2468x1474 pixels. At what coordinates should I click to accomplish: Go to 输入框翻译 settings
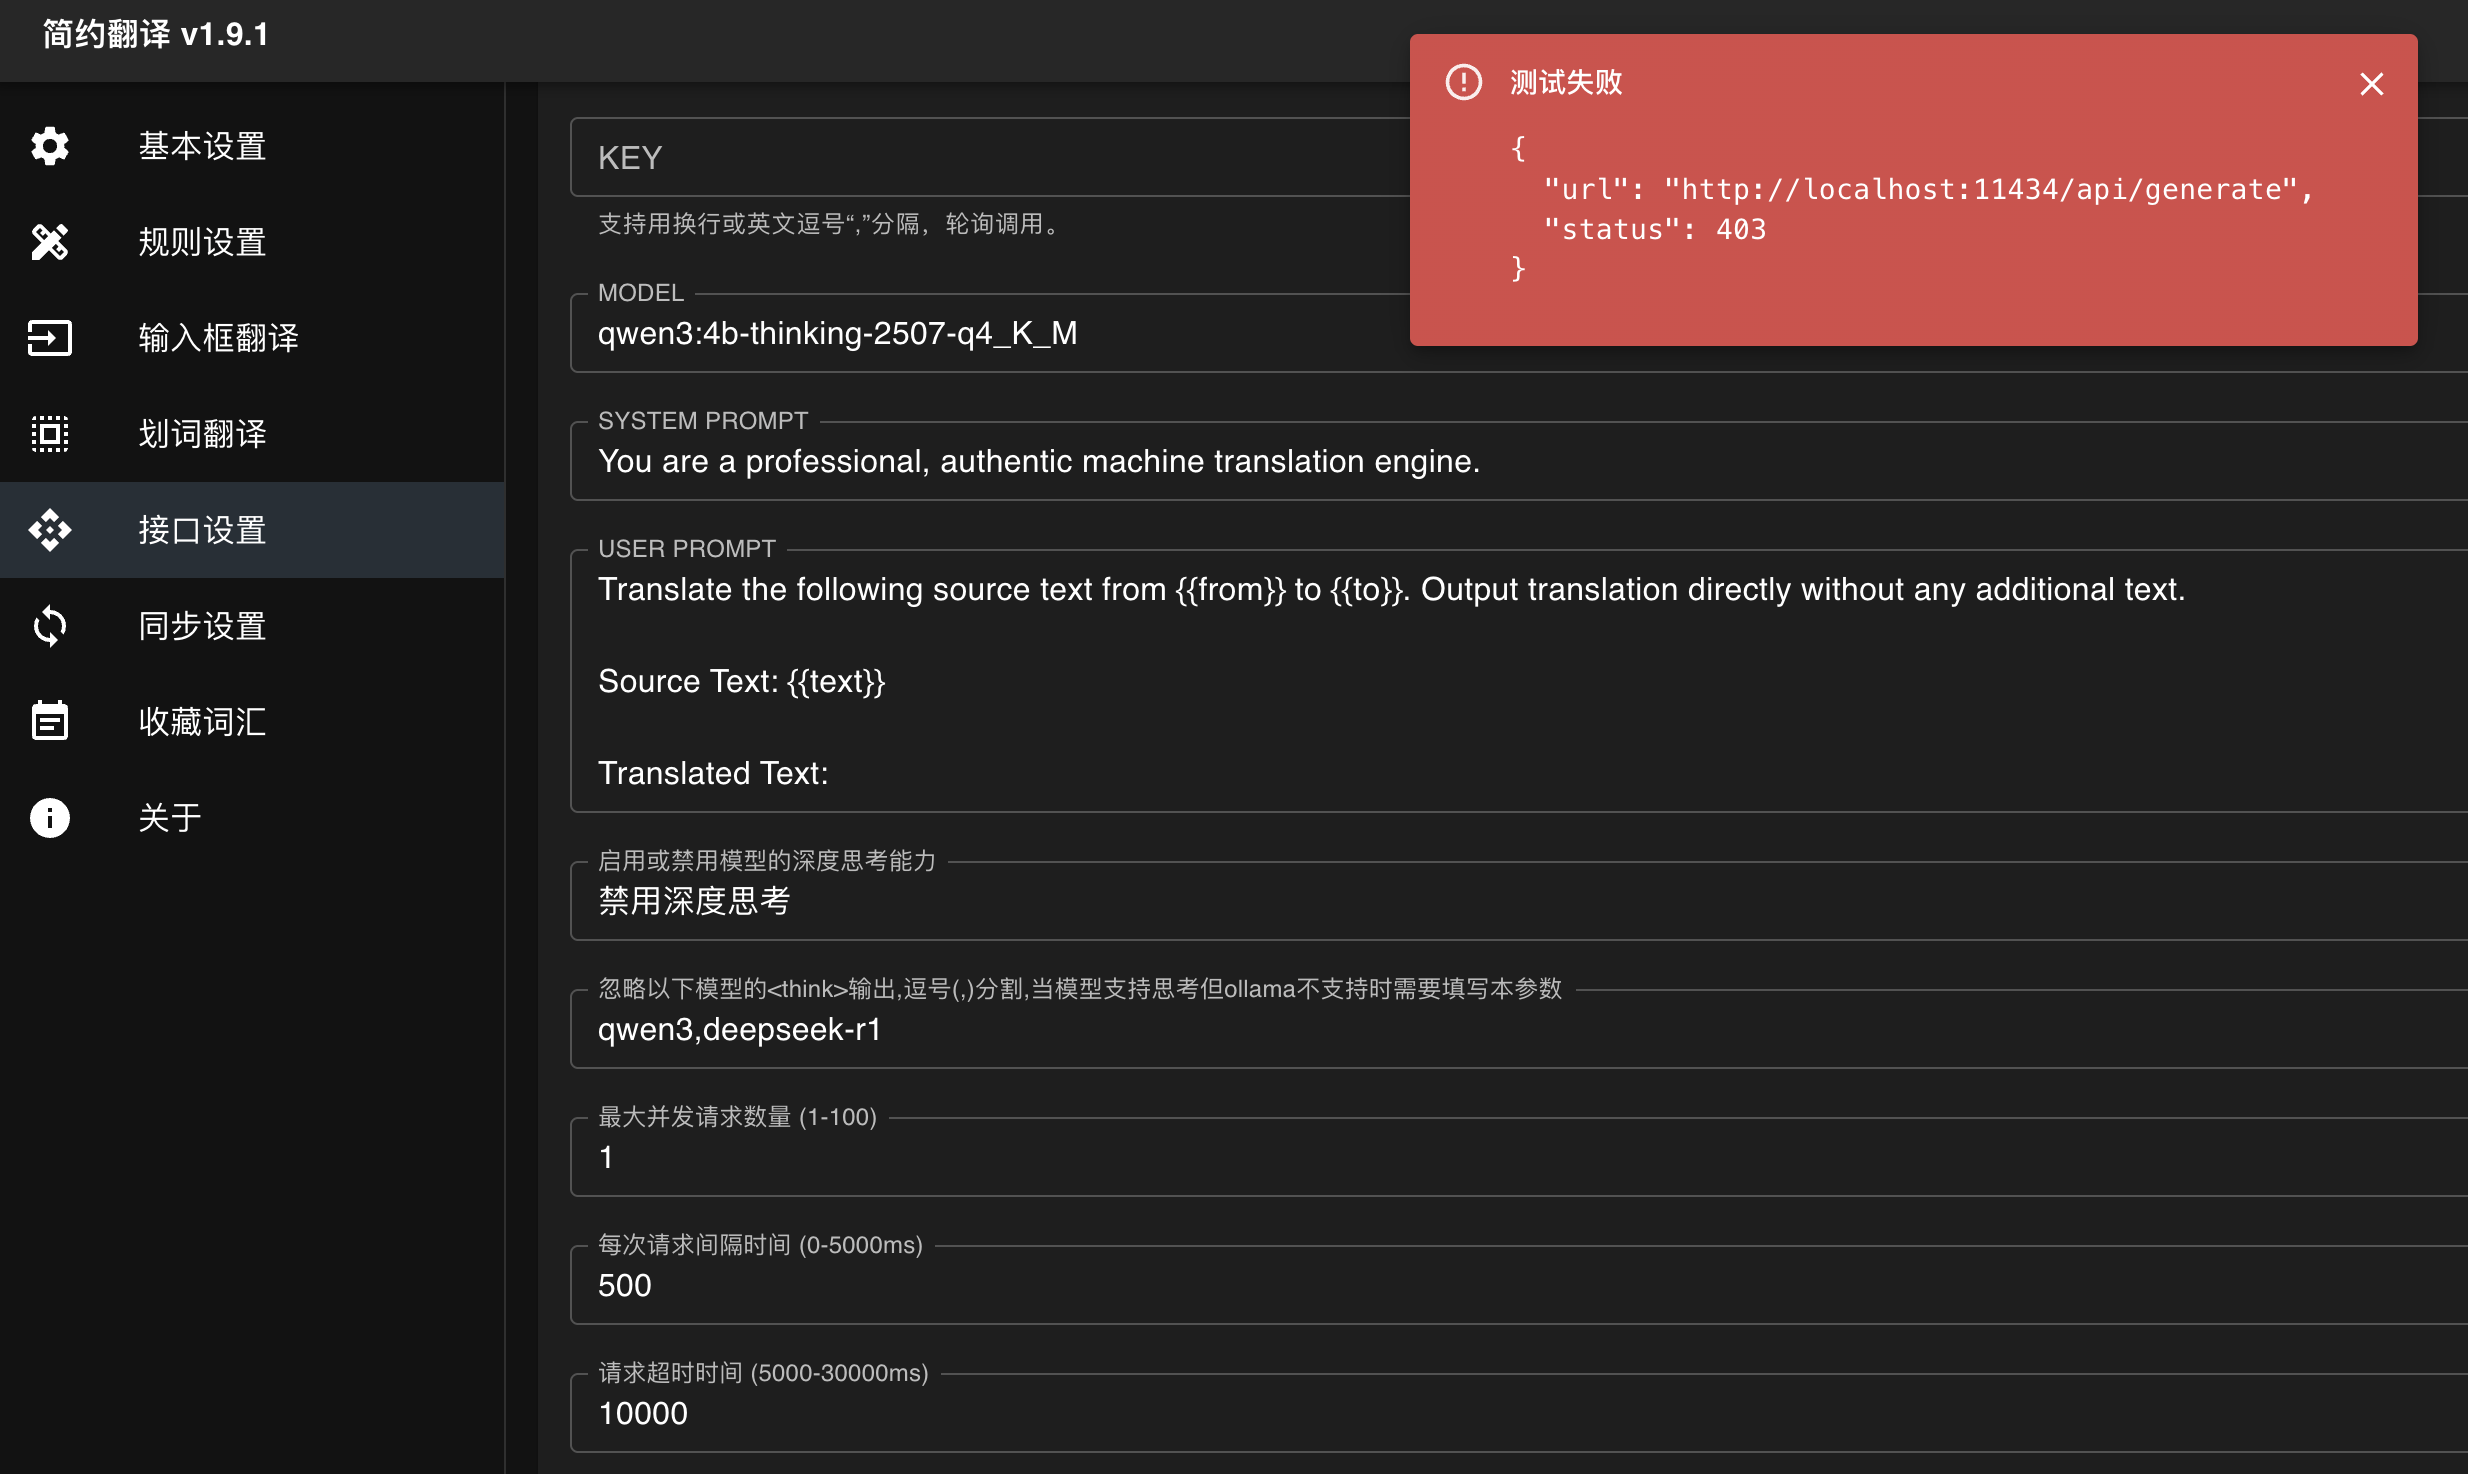252,338
